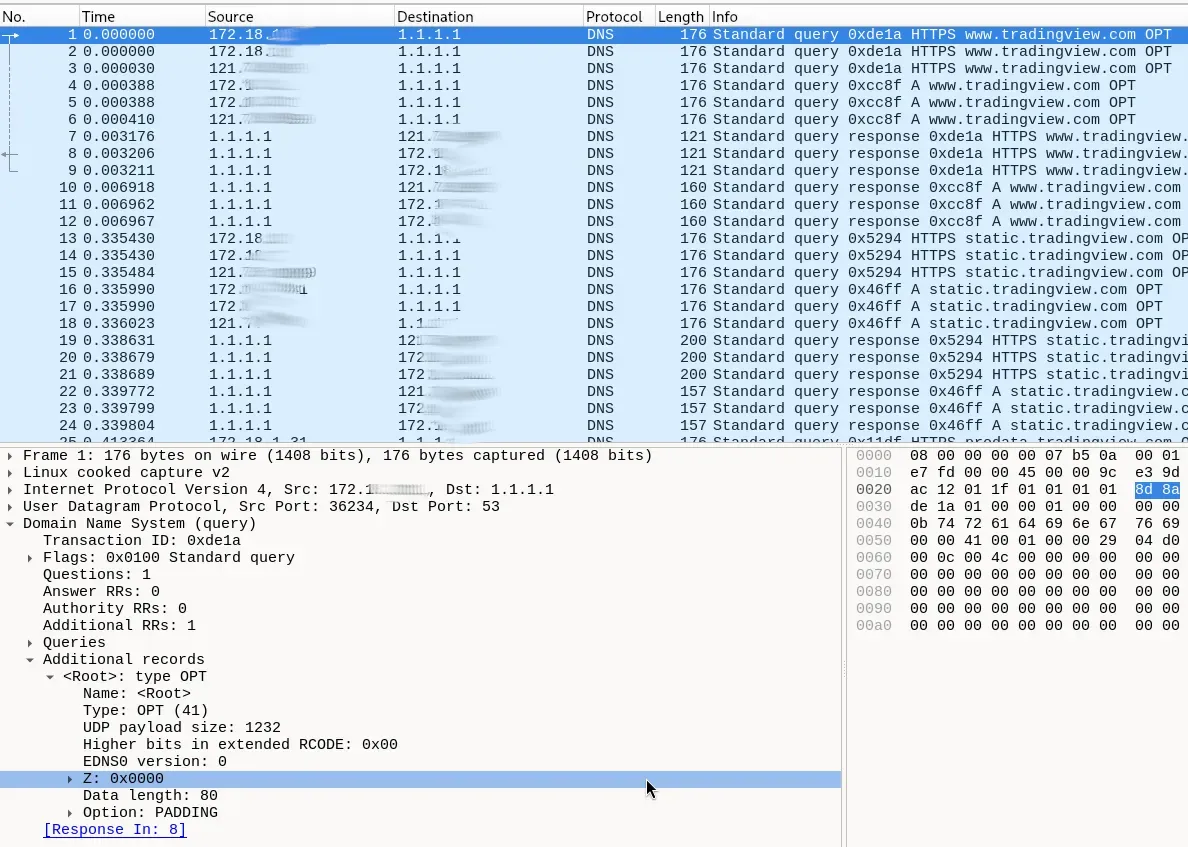Select packet 4 A query www.tradingview.com
The image size is (1188, 847).
click(594, 86)
